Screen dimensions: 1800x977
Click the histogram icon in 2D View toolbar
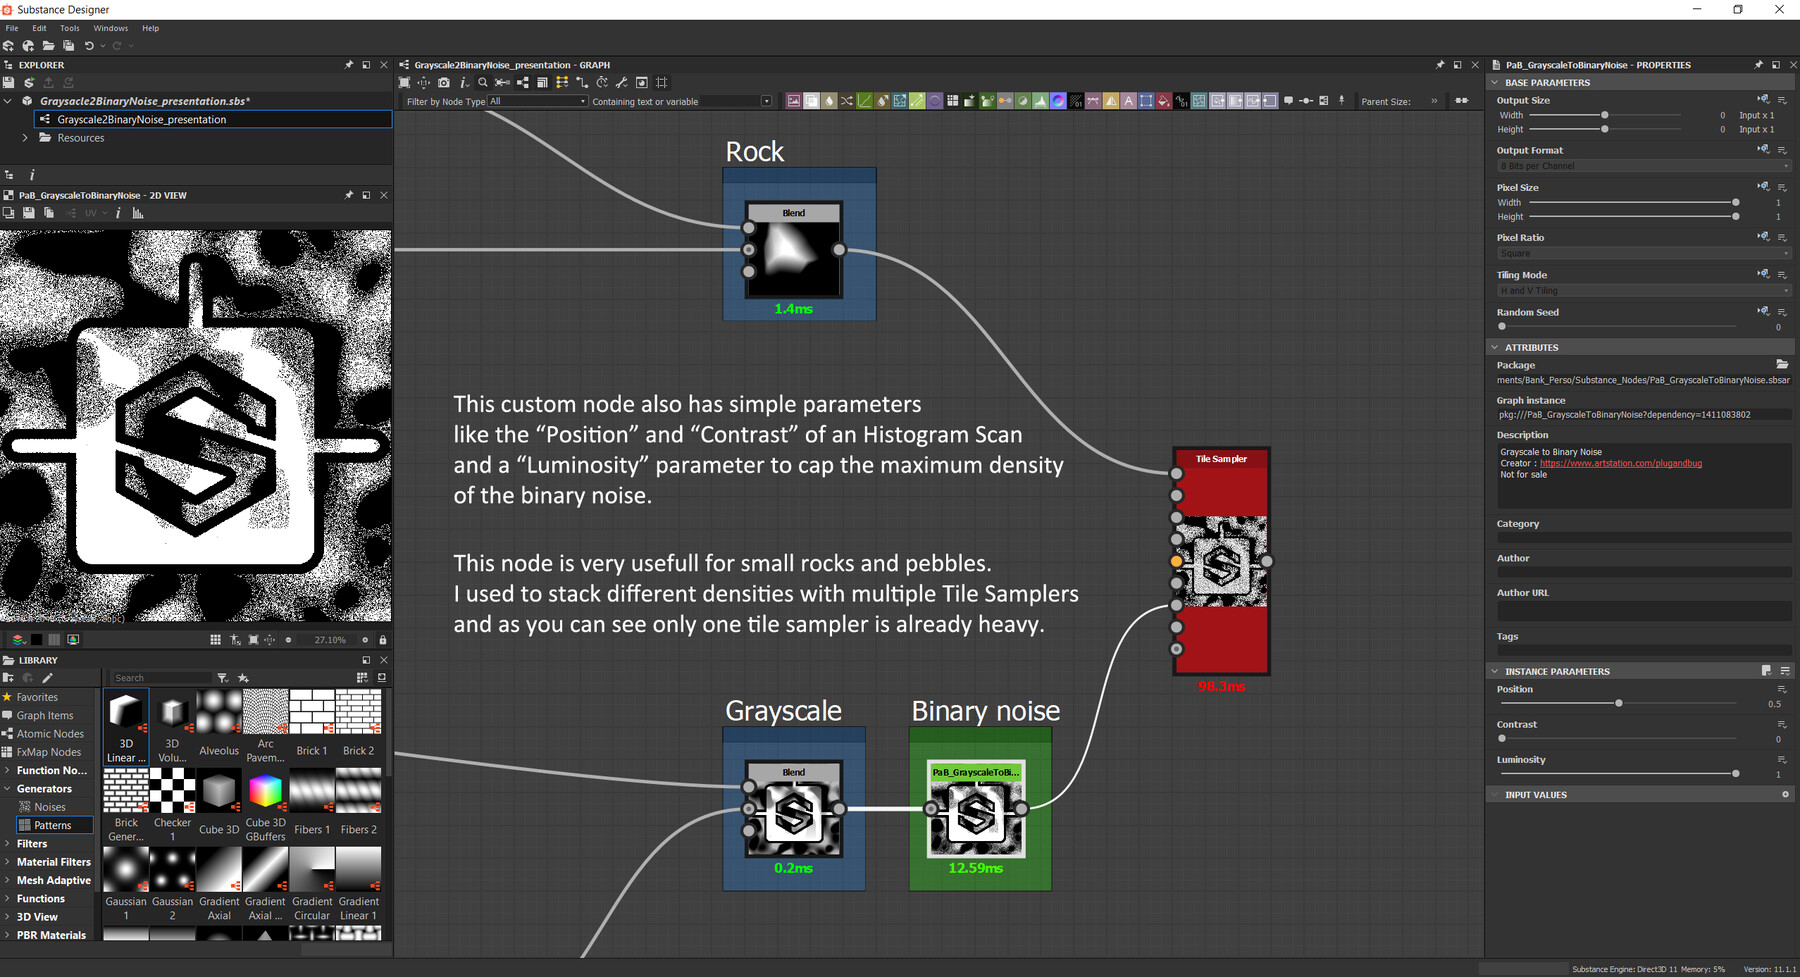(138, 213)
